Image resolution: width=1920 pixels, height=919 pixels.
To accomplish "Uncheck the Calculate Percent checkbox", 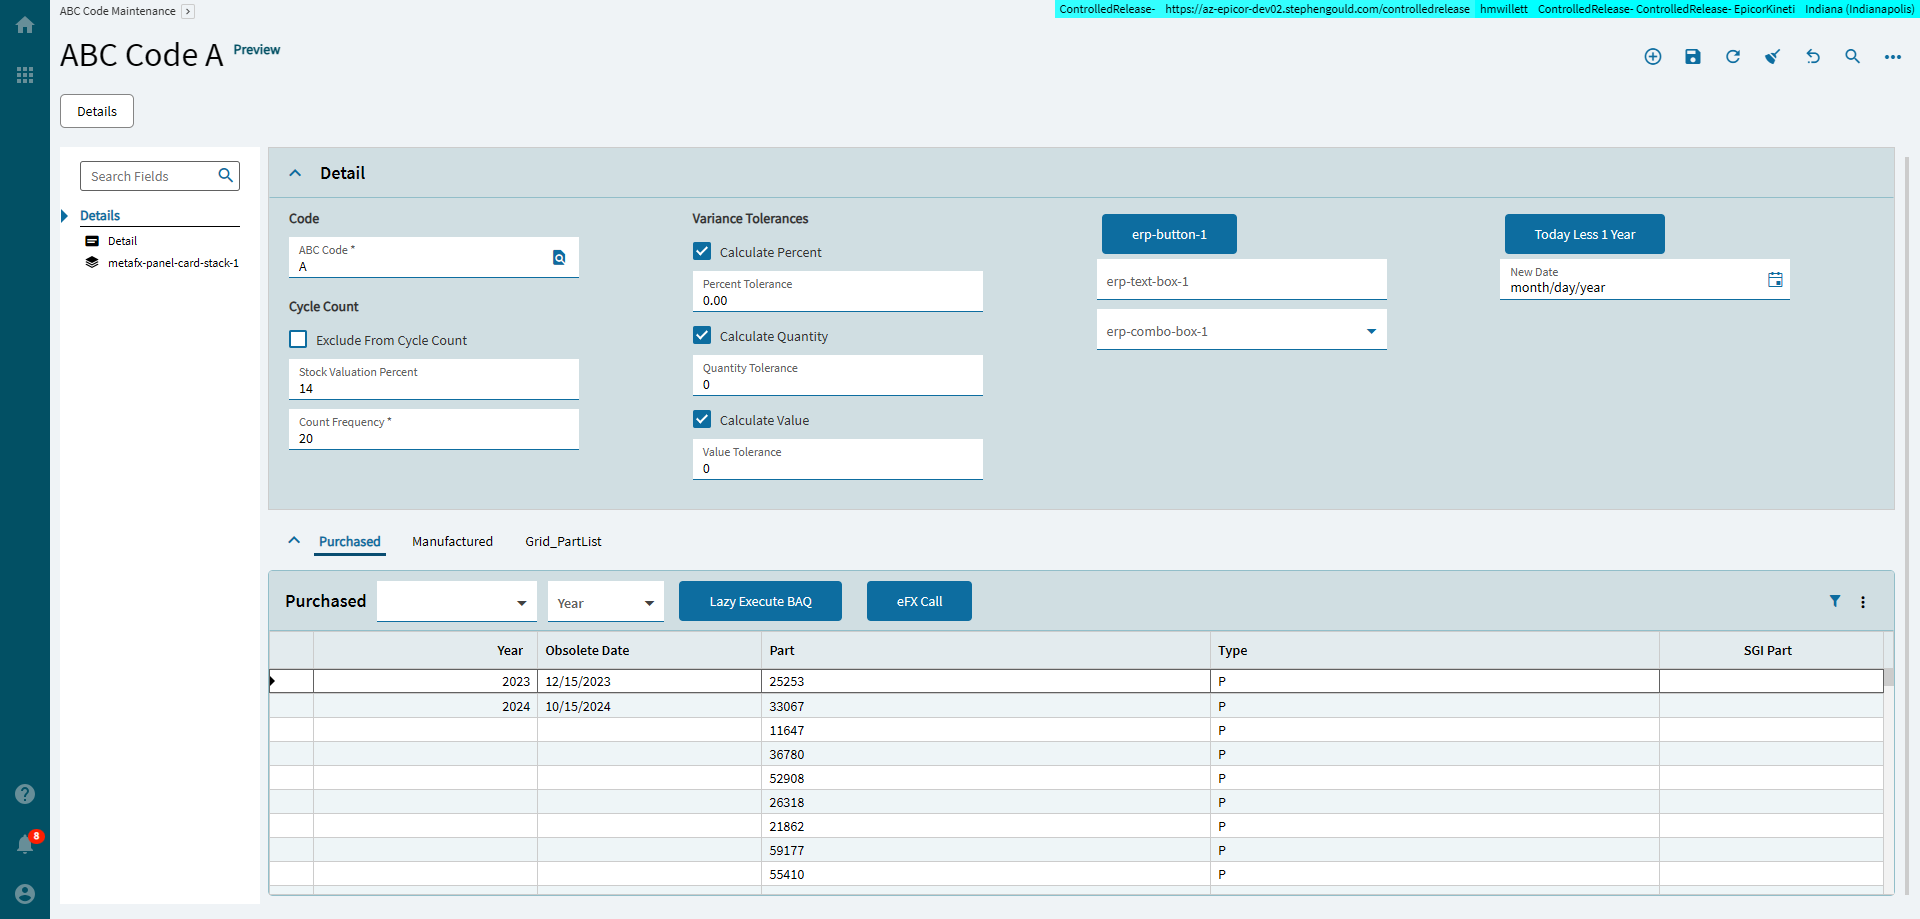I will pyautogui.click(x=702, y=251).
